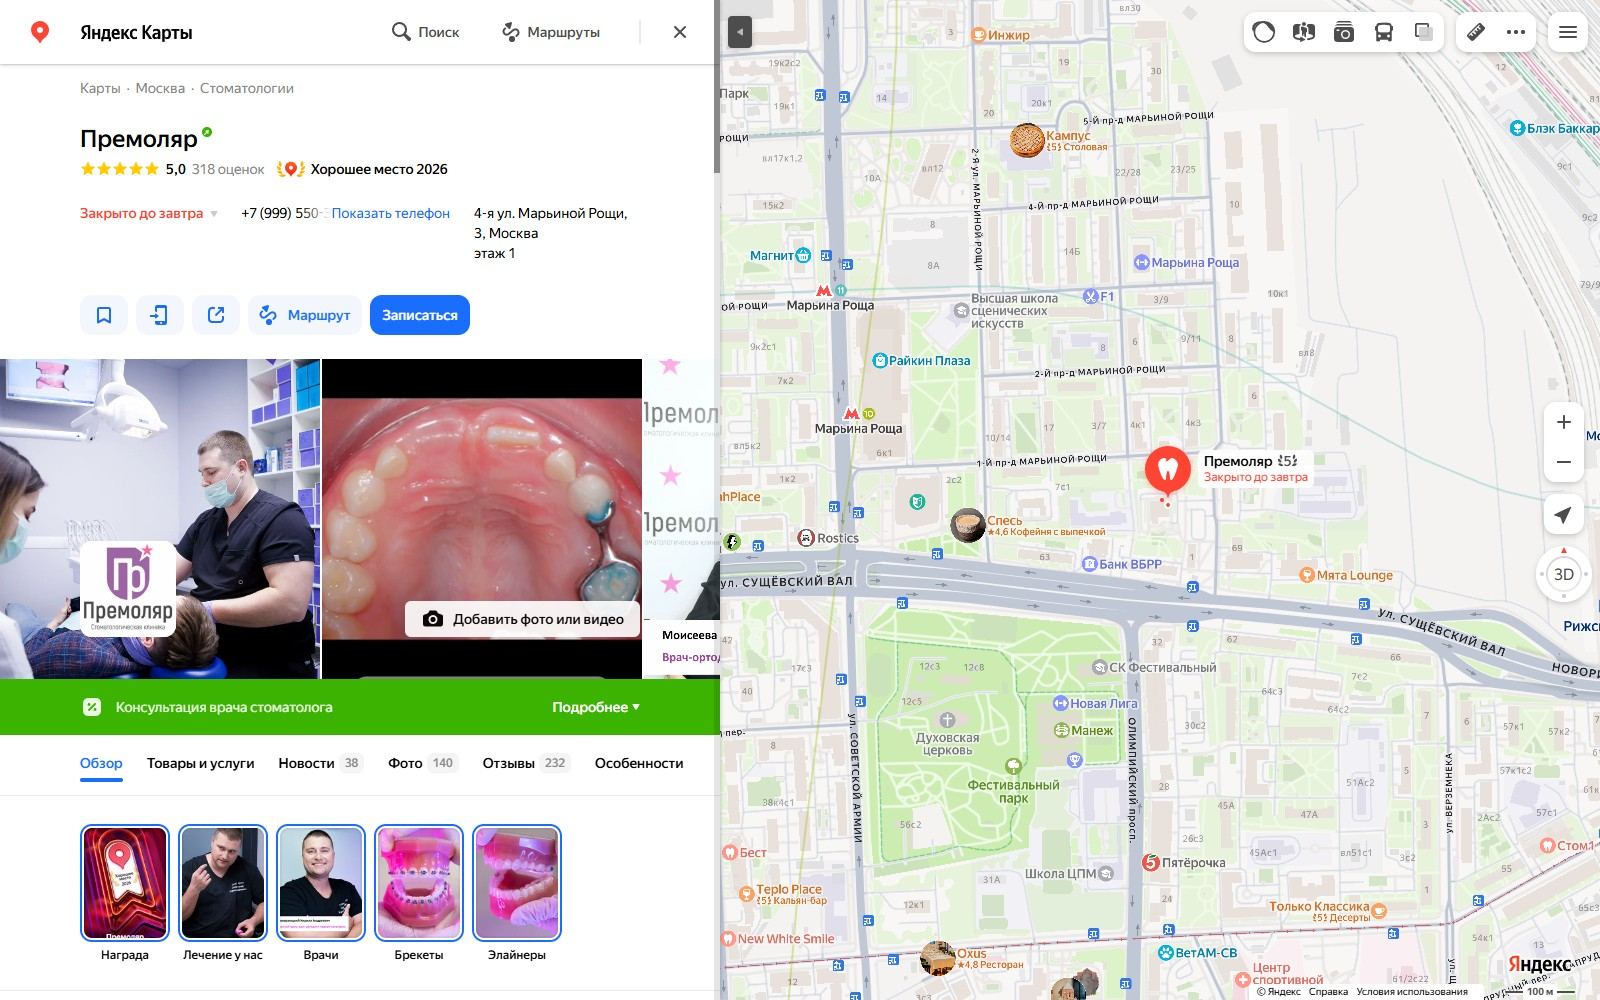The image size is (1600, 1000).
Task: Click the my location arrow button
Action: (1564, 514)
